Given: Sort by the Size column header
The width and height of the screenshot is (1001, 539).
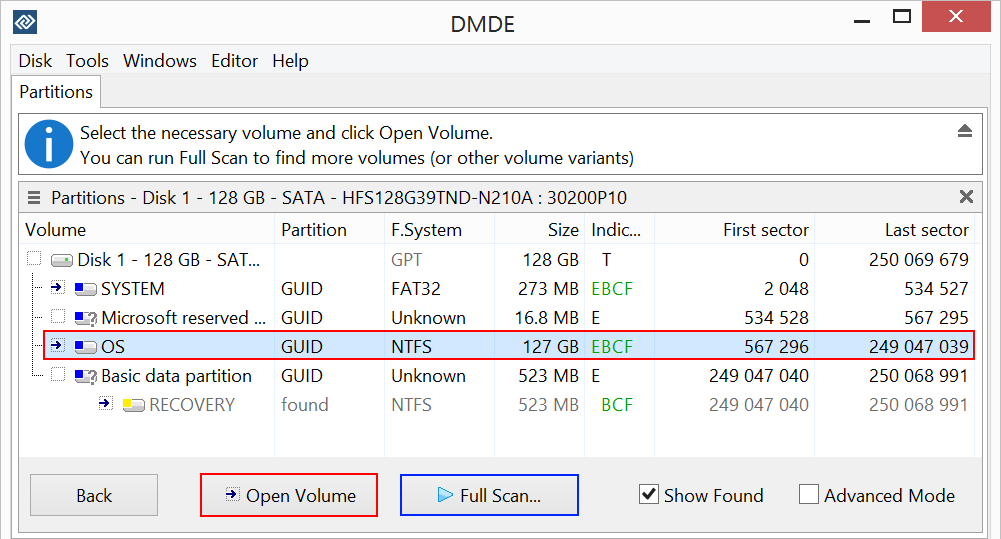Looking at the screenshot, I should (x=563, y=230).
